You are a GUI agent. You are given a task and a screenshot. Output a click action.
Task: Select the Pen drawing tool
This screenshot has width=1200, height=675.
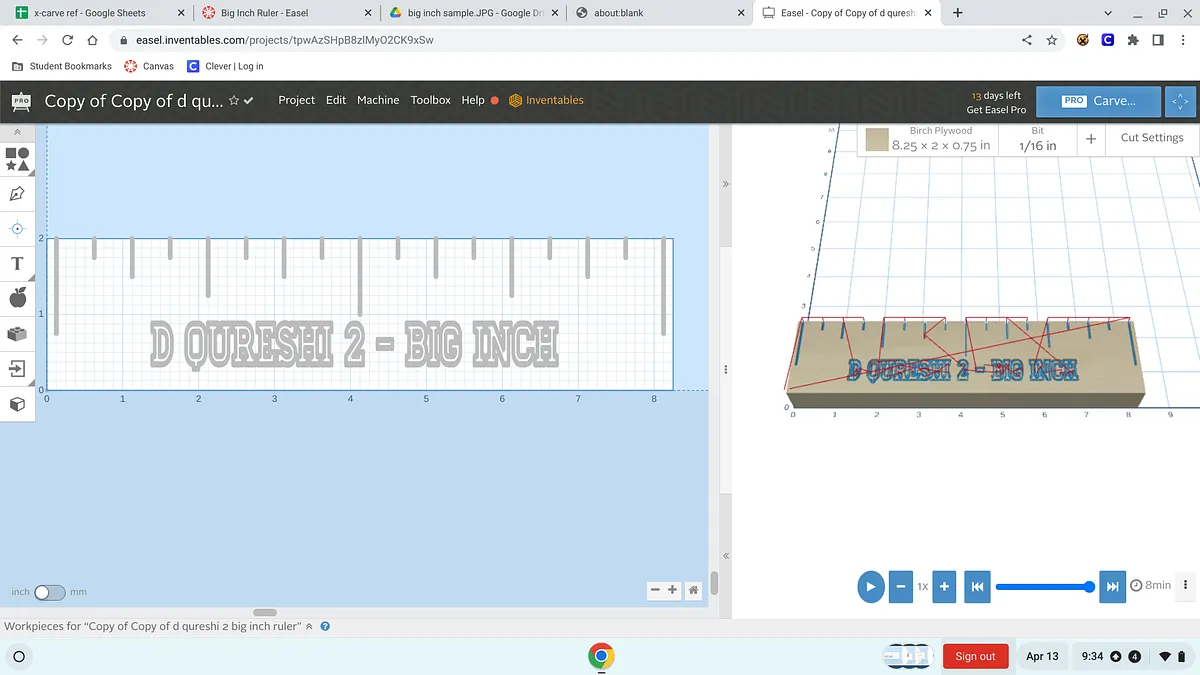17,194
